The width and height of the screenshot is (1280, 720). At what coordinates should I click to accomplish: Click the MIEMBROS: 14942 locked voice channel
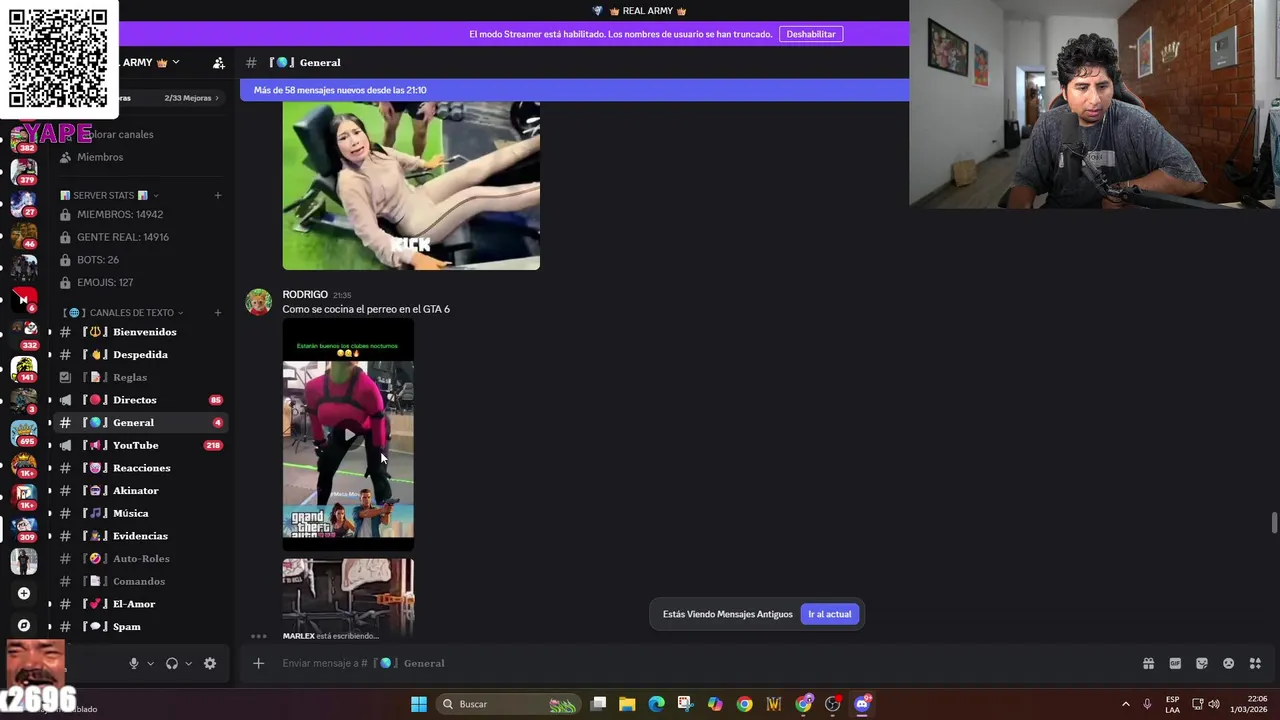pyautogui.click(x=140, y=214)
